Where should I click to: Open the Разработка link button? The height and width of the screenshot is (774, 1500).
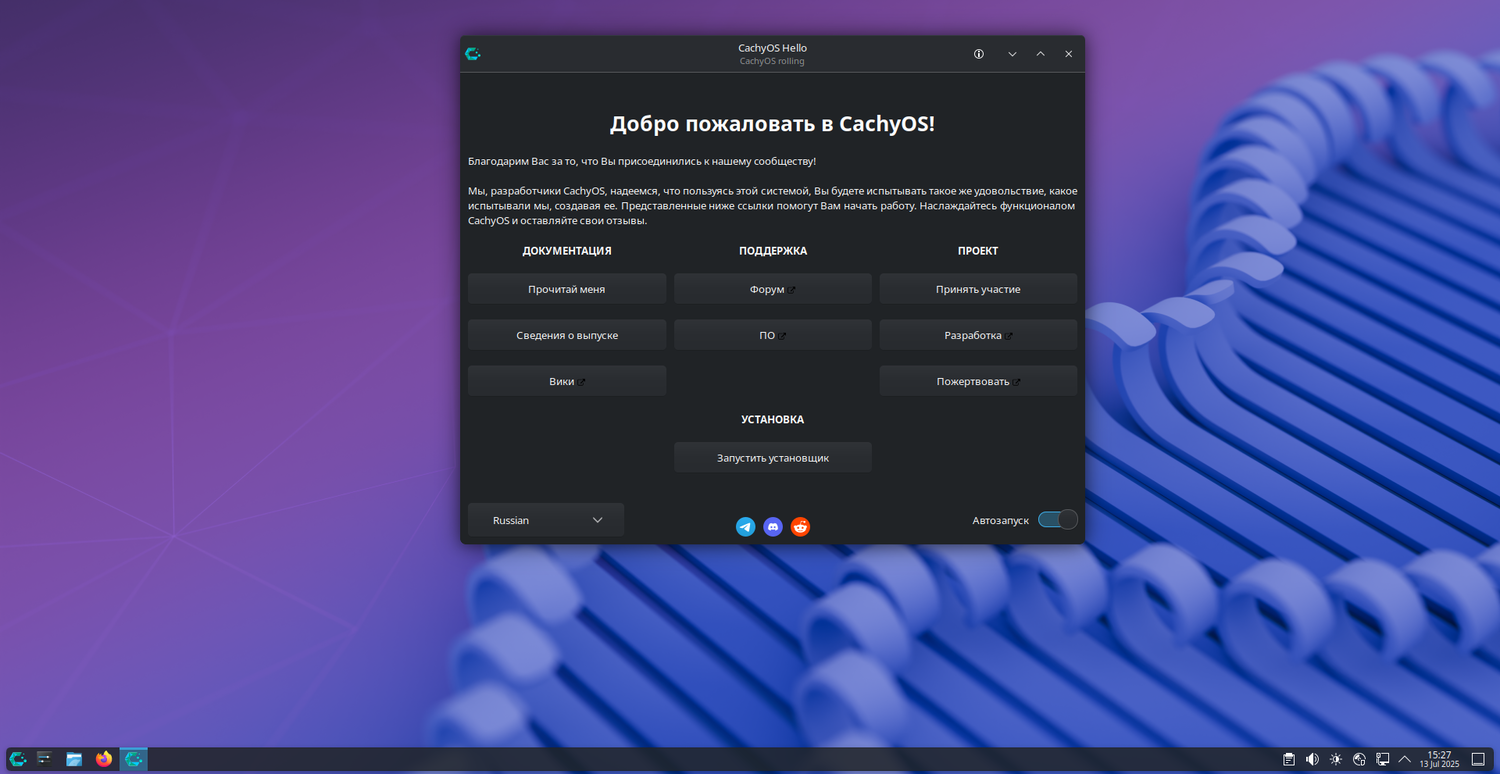click(978, 335)
